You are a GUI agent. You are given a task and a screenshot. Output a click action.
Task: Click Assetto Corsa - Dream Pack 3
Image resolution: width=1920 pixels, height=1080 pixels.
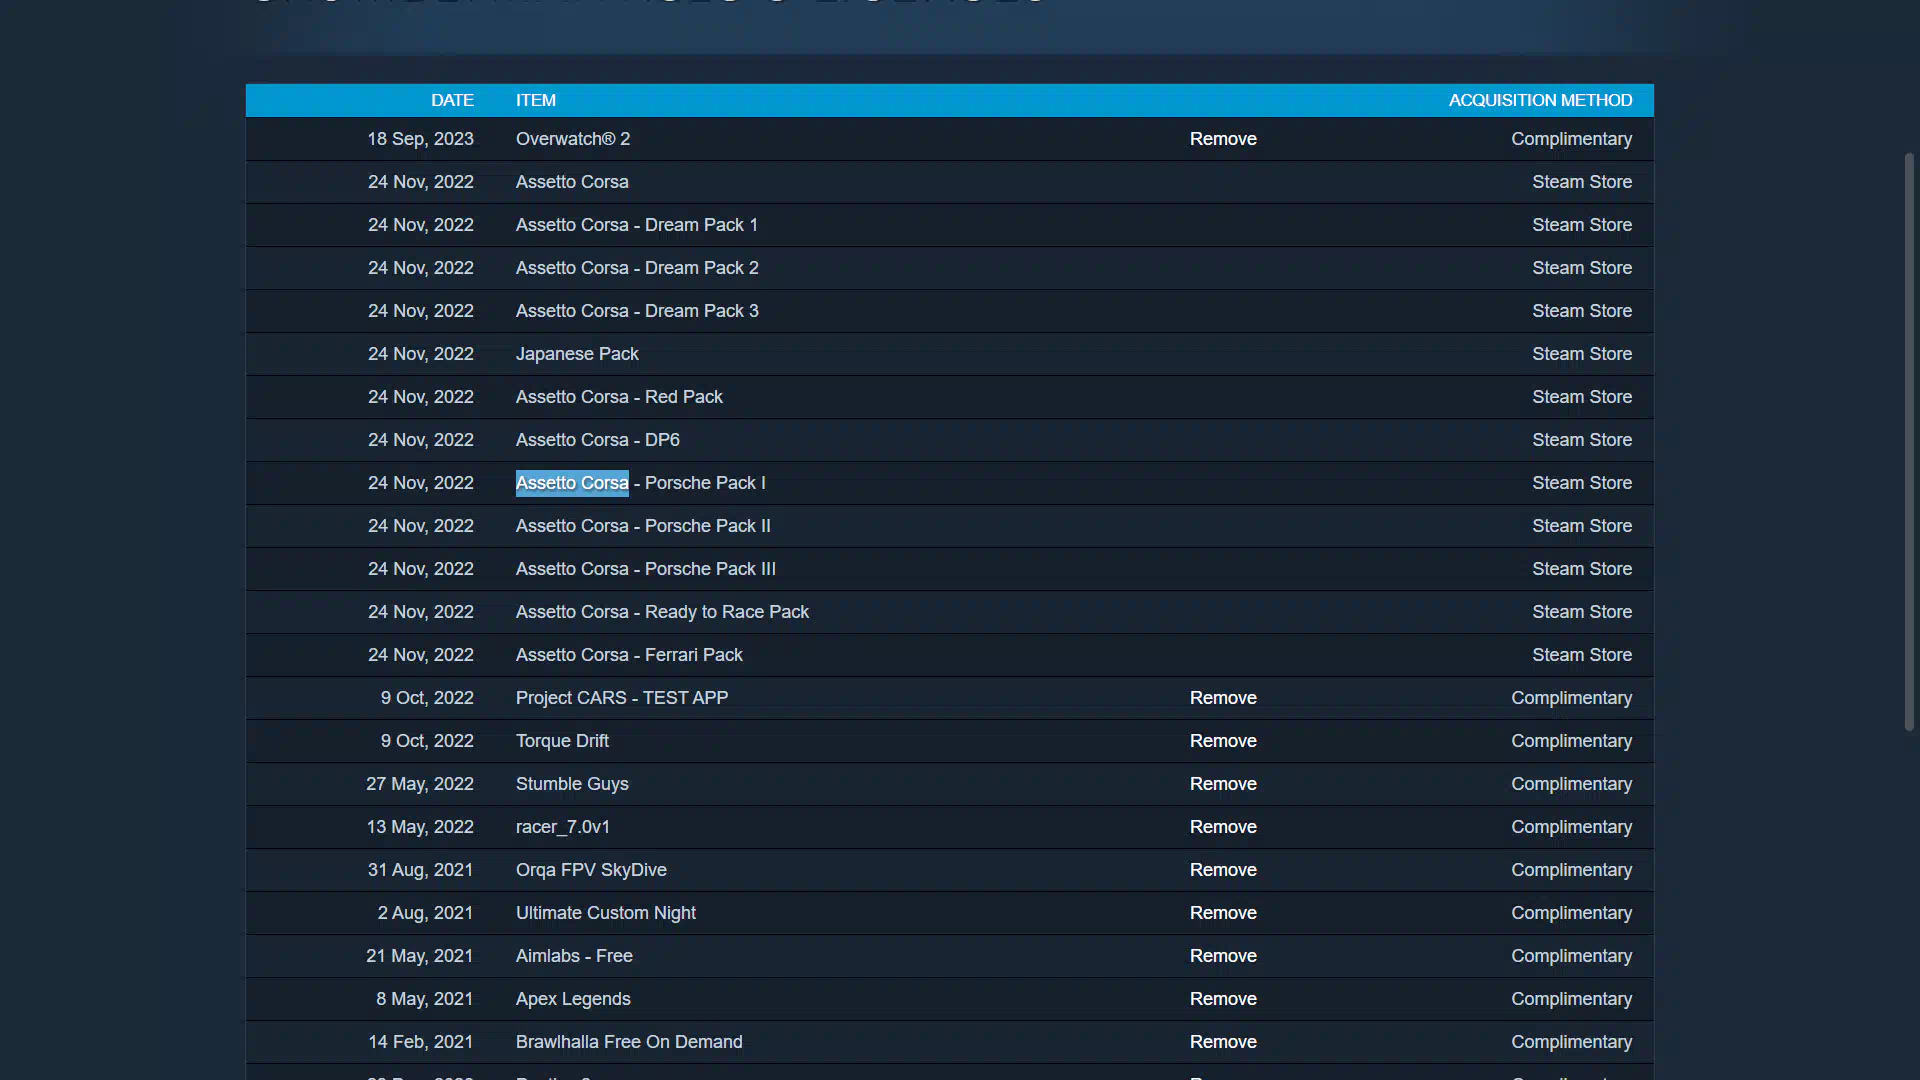(637, 311)
